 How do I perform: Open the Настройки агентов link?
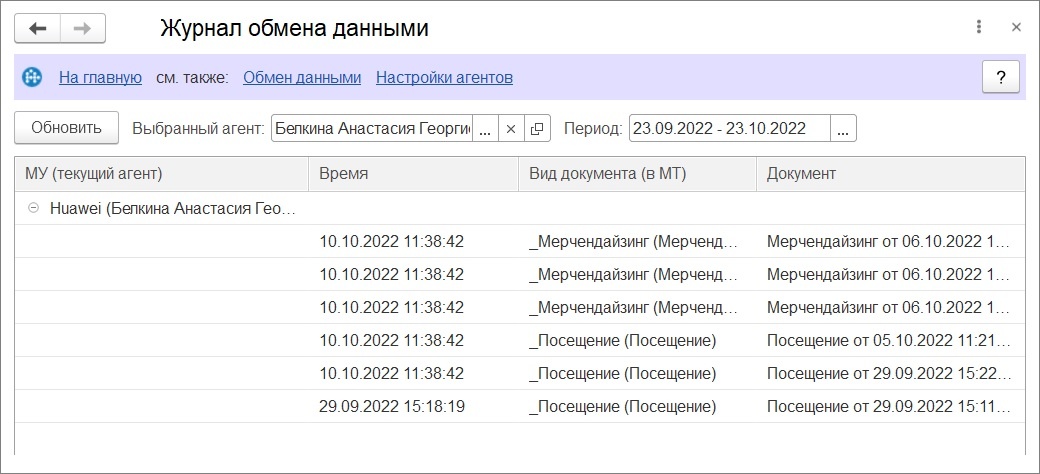point(444,78)
